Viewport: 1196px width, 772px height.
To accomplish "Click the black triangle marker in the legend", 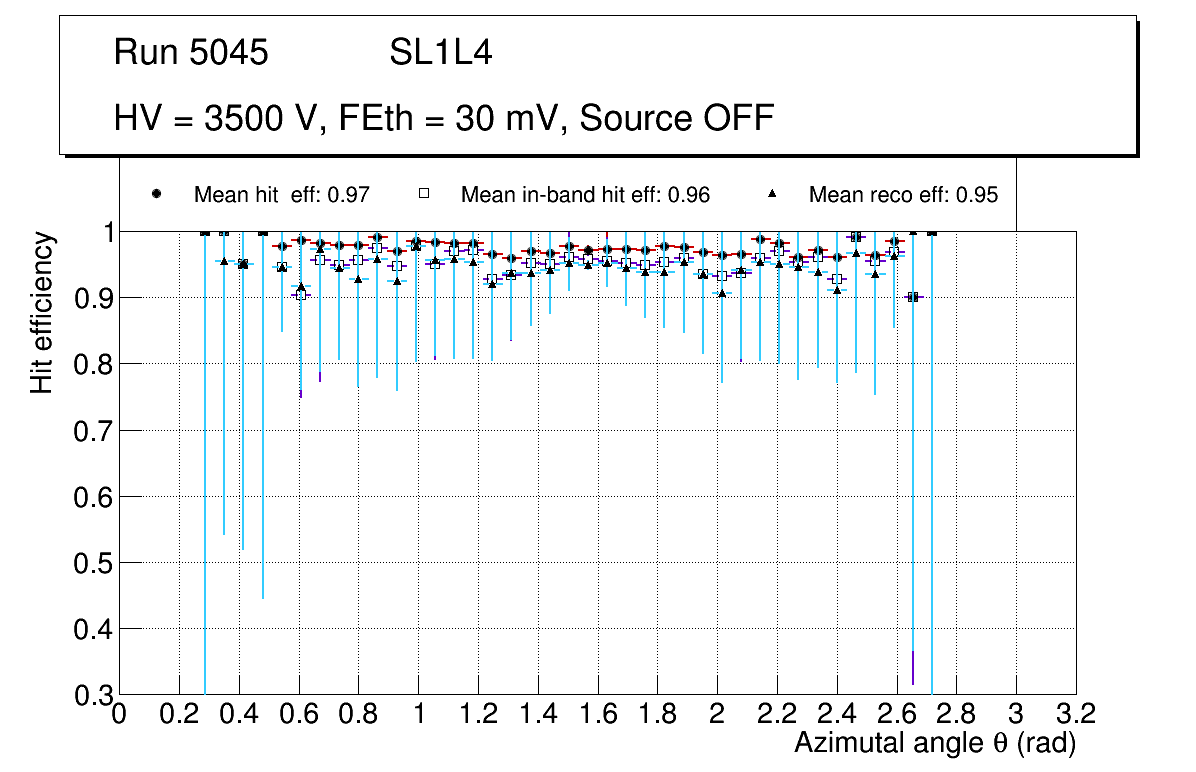I will 774,194.
